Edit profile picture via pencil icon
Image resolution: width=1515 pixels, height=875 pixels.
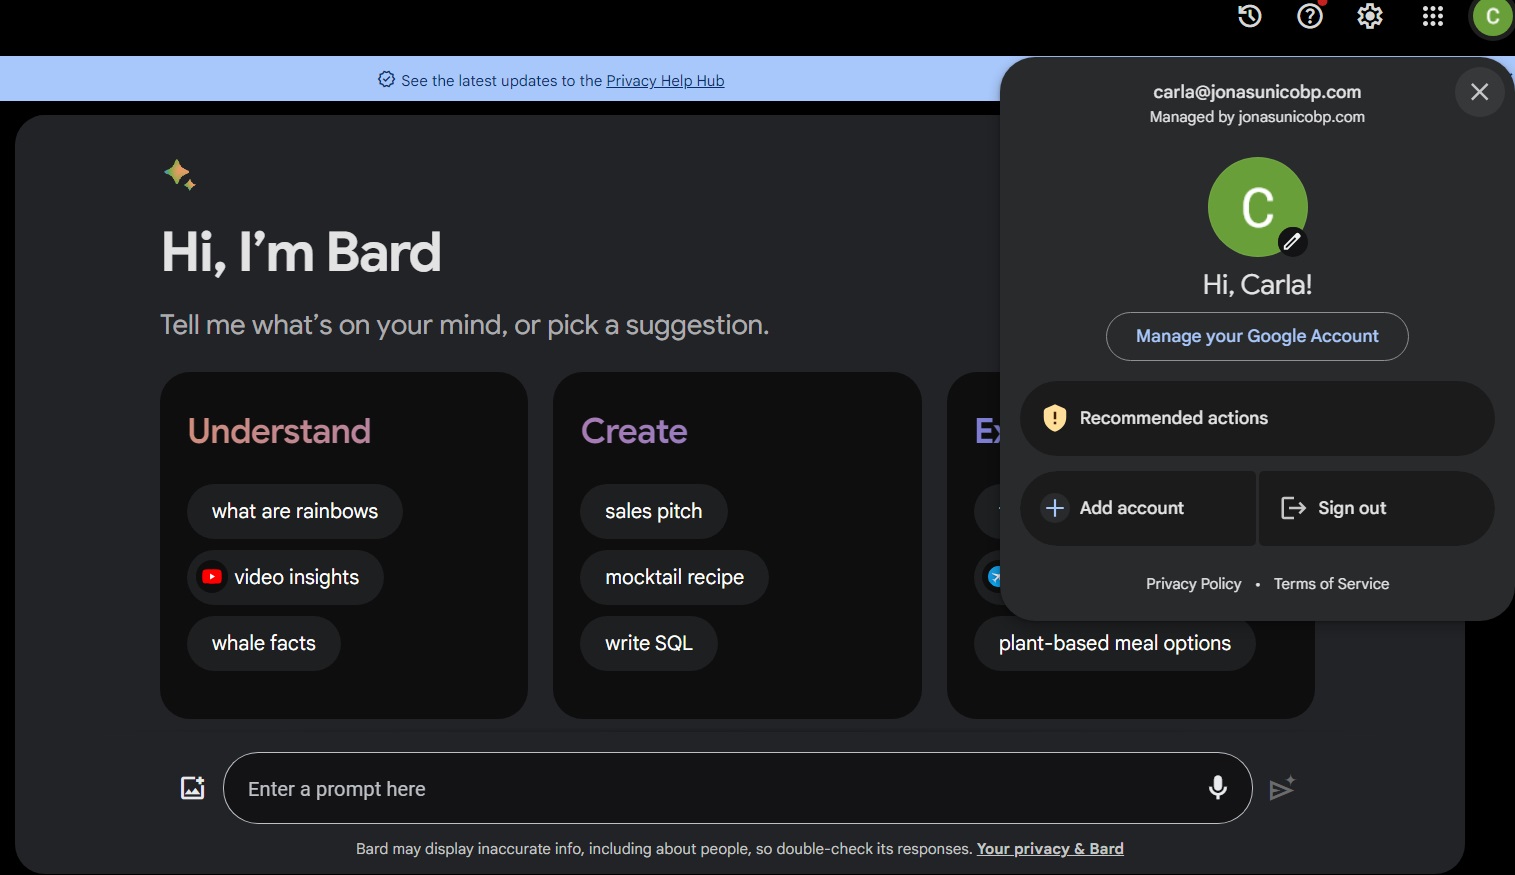(1292, 241)
